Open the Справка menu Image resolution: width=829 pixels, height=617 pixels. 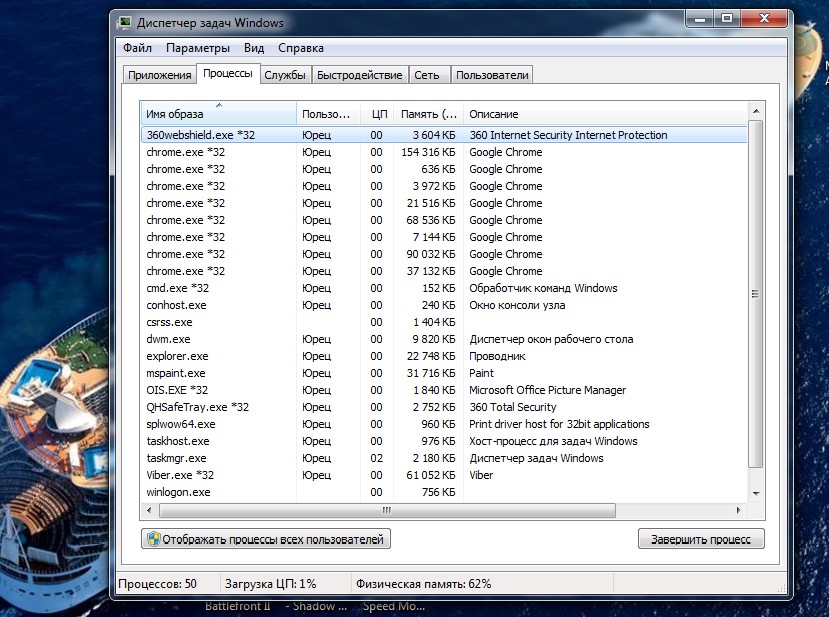point(301,48)
